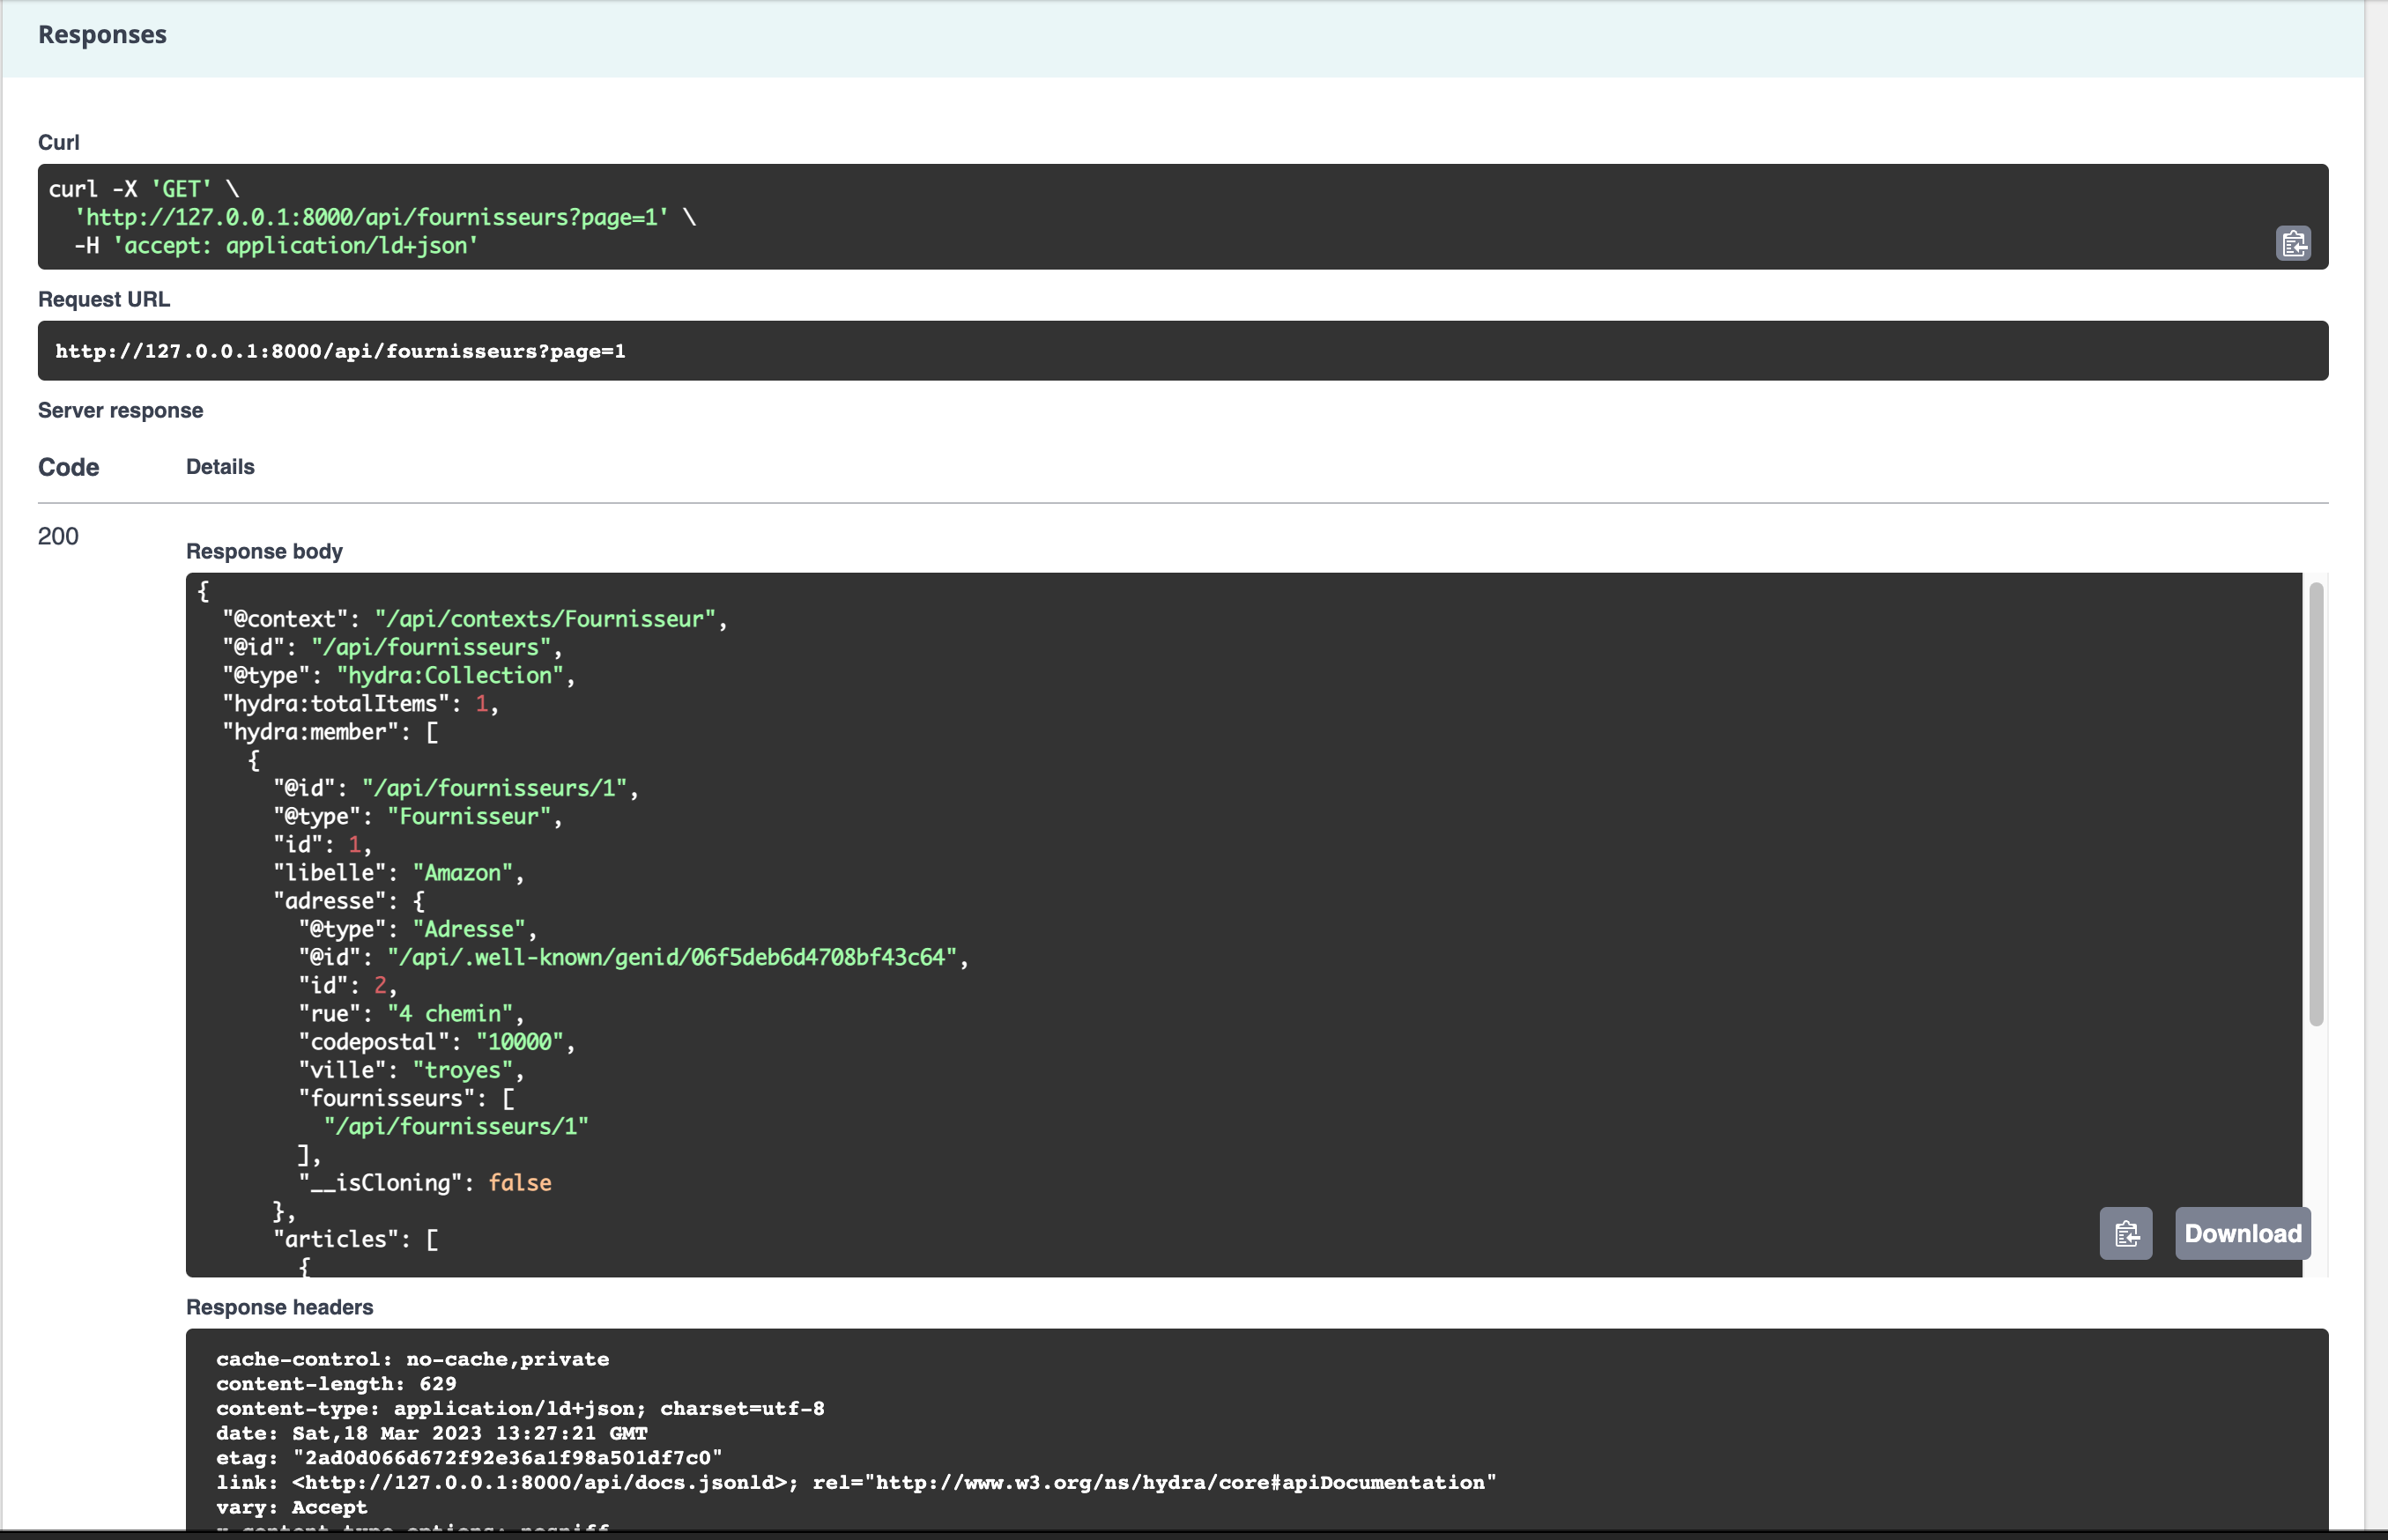Click the 200 status code
This screenshot has width=2388, height=1540.
click(58, 536)
